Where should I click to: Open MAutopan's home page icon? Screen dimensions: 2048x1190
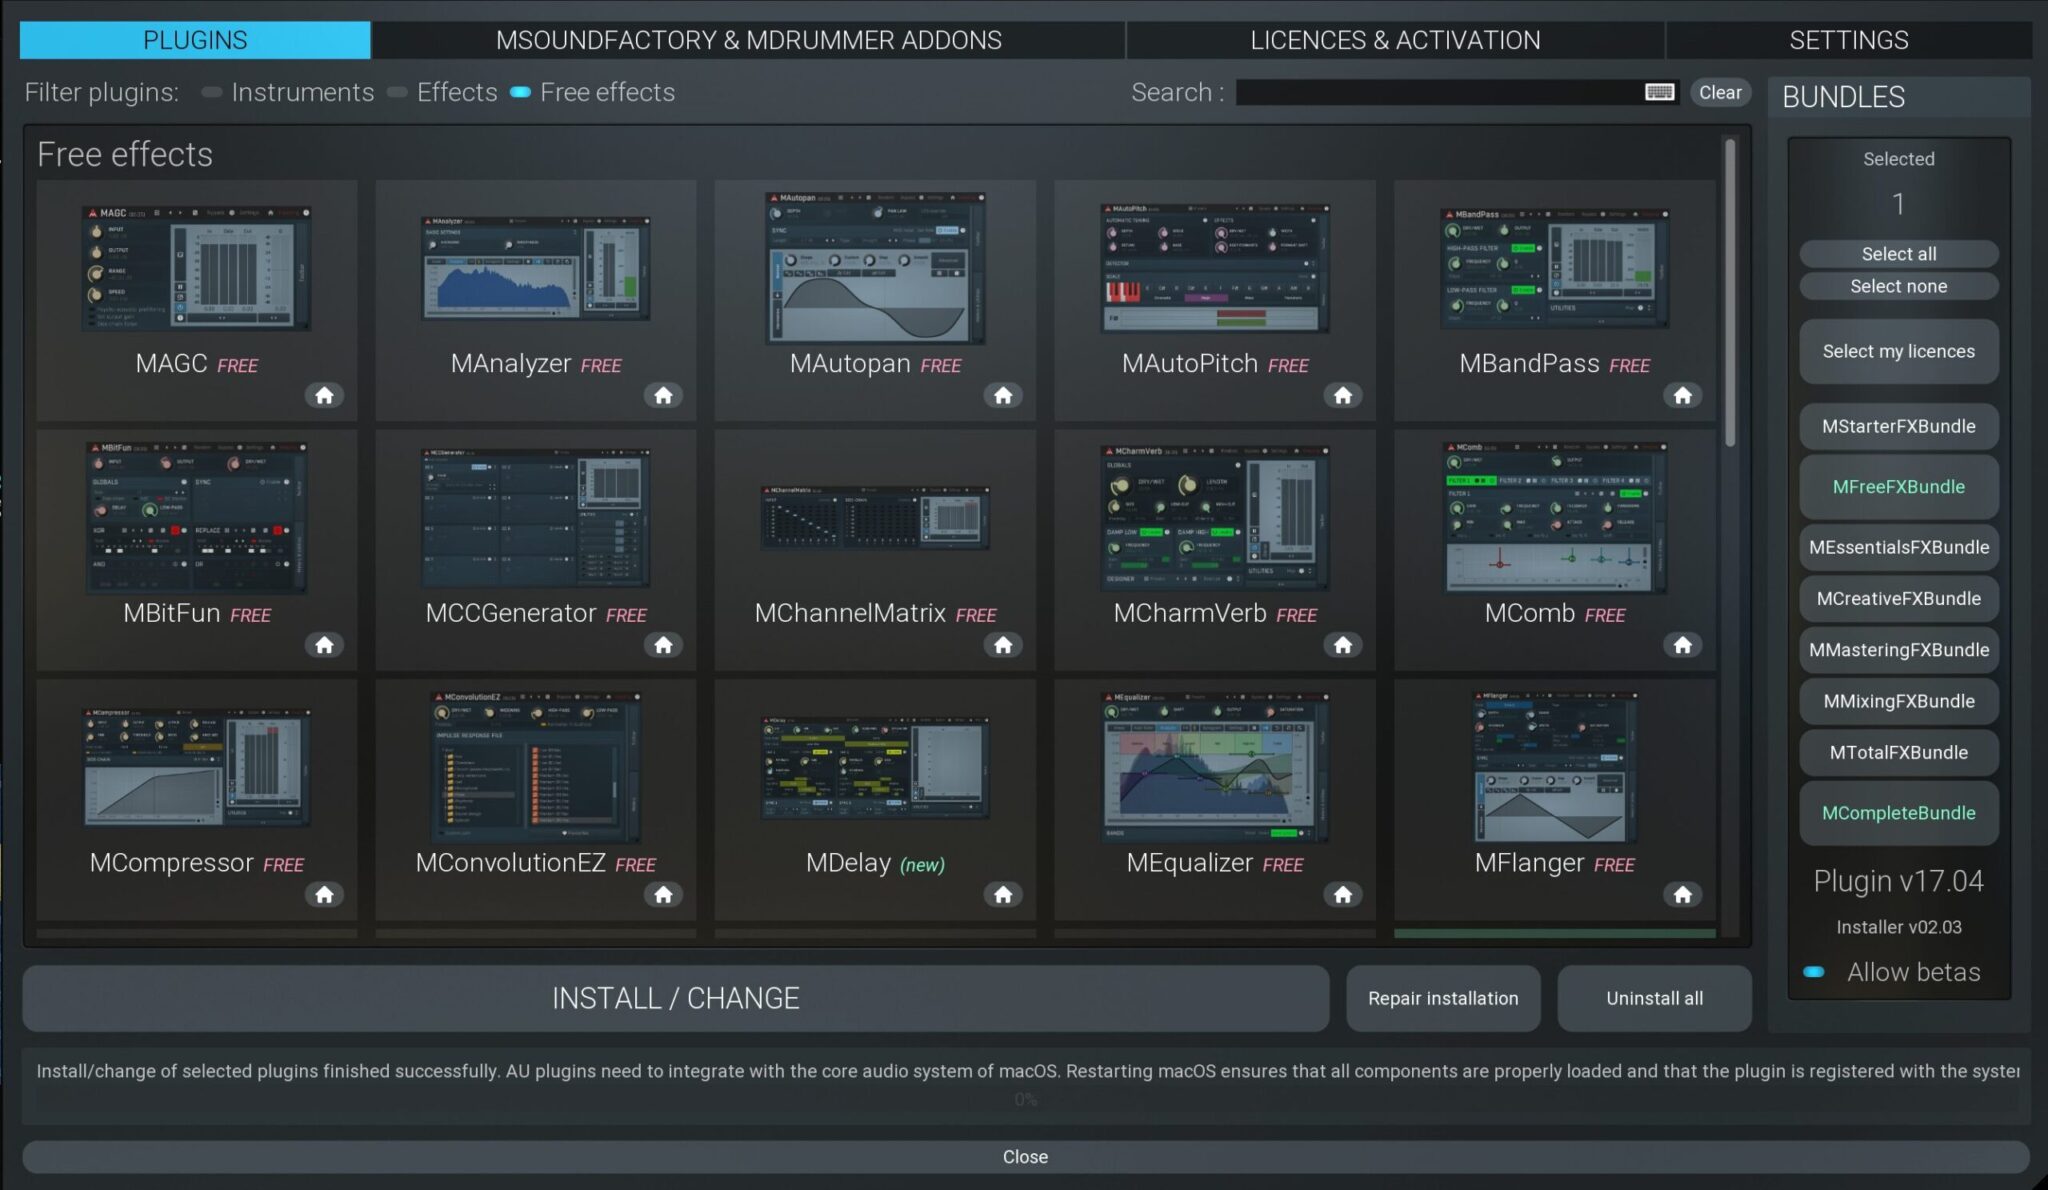click(x=1003, y=395)
